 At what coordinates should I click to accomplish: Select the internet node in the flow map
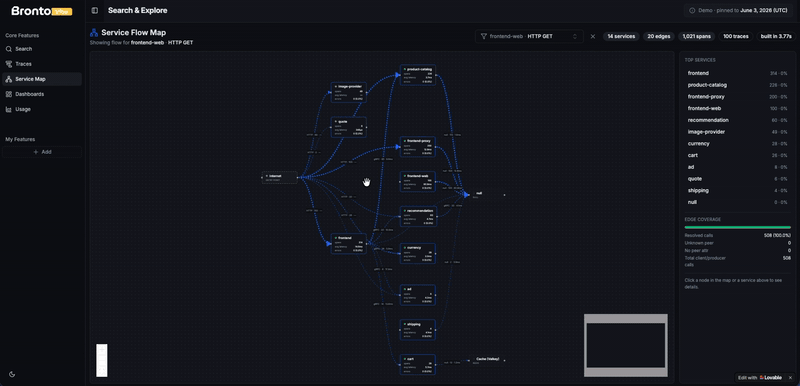tap(280, 177)
